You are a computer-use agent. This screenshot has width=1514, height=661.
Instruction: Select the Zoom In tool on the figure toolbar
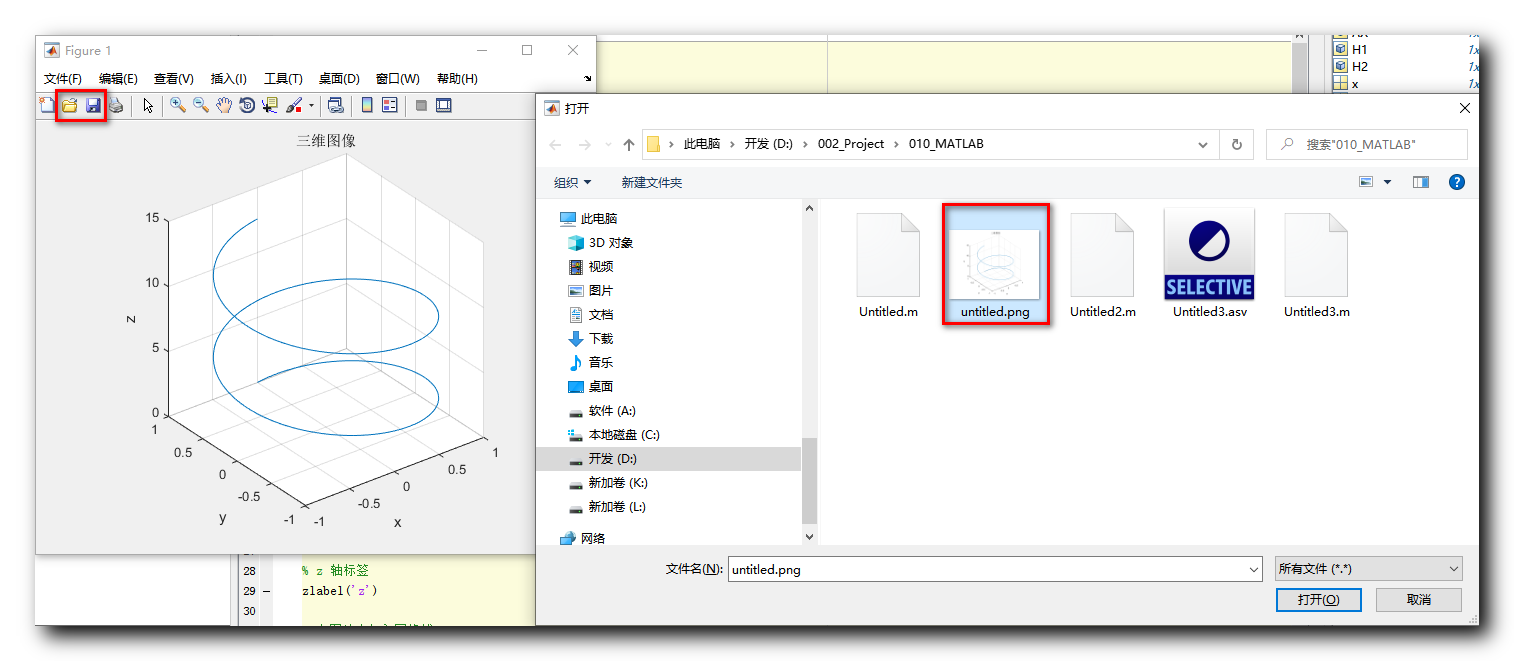click(177, 105)
